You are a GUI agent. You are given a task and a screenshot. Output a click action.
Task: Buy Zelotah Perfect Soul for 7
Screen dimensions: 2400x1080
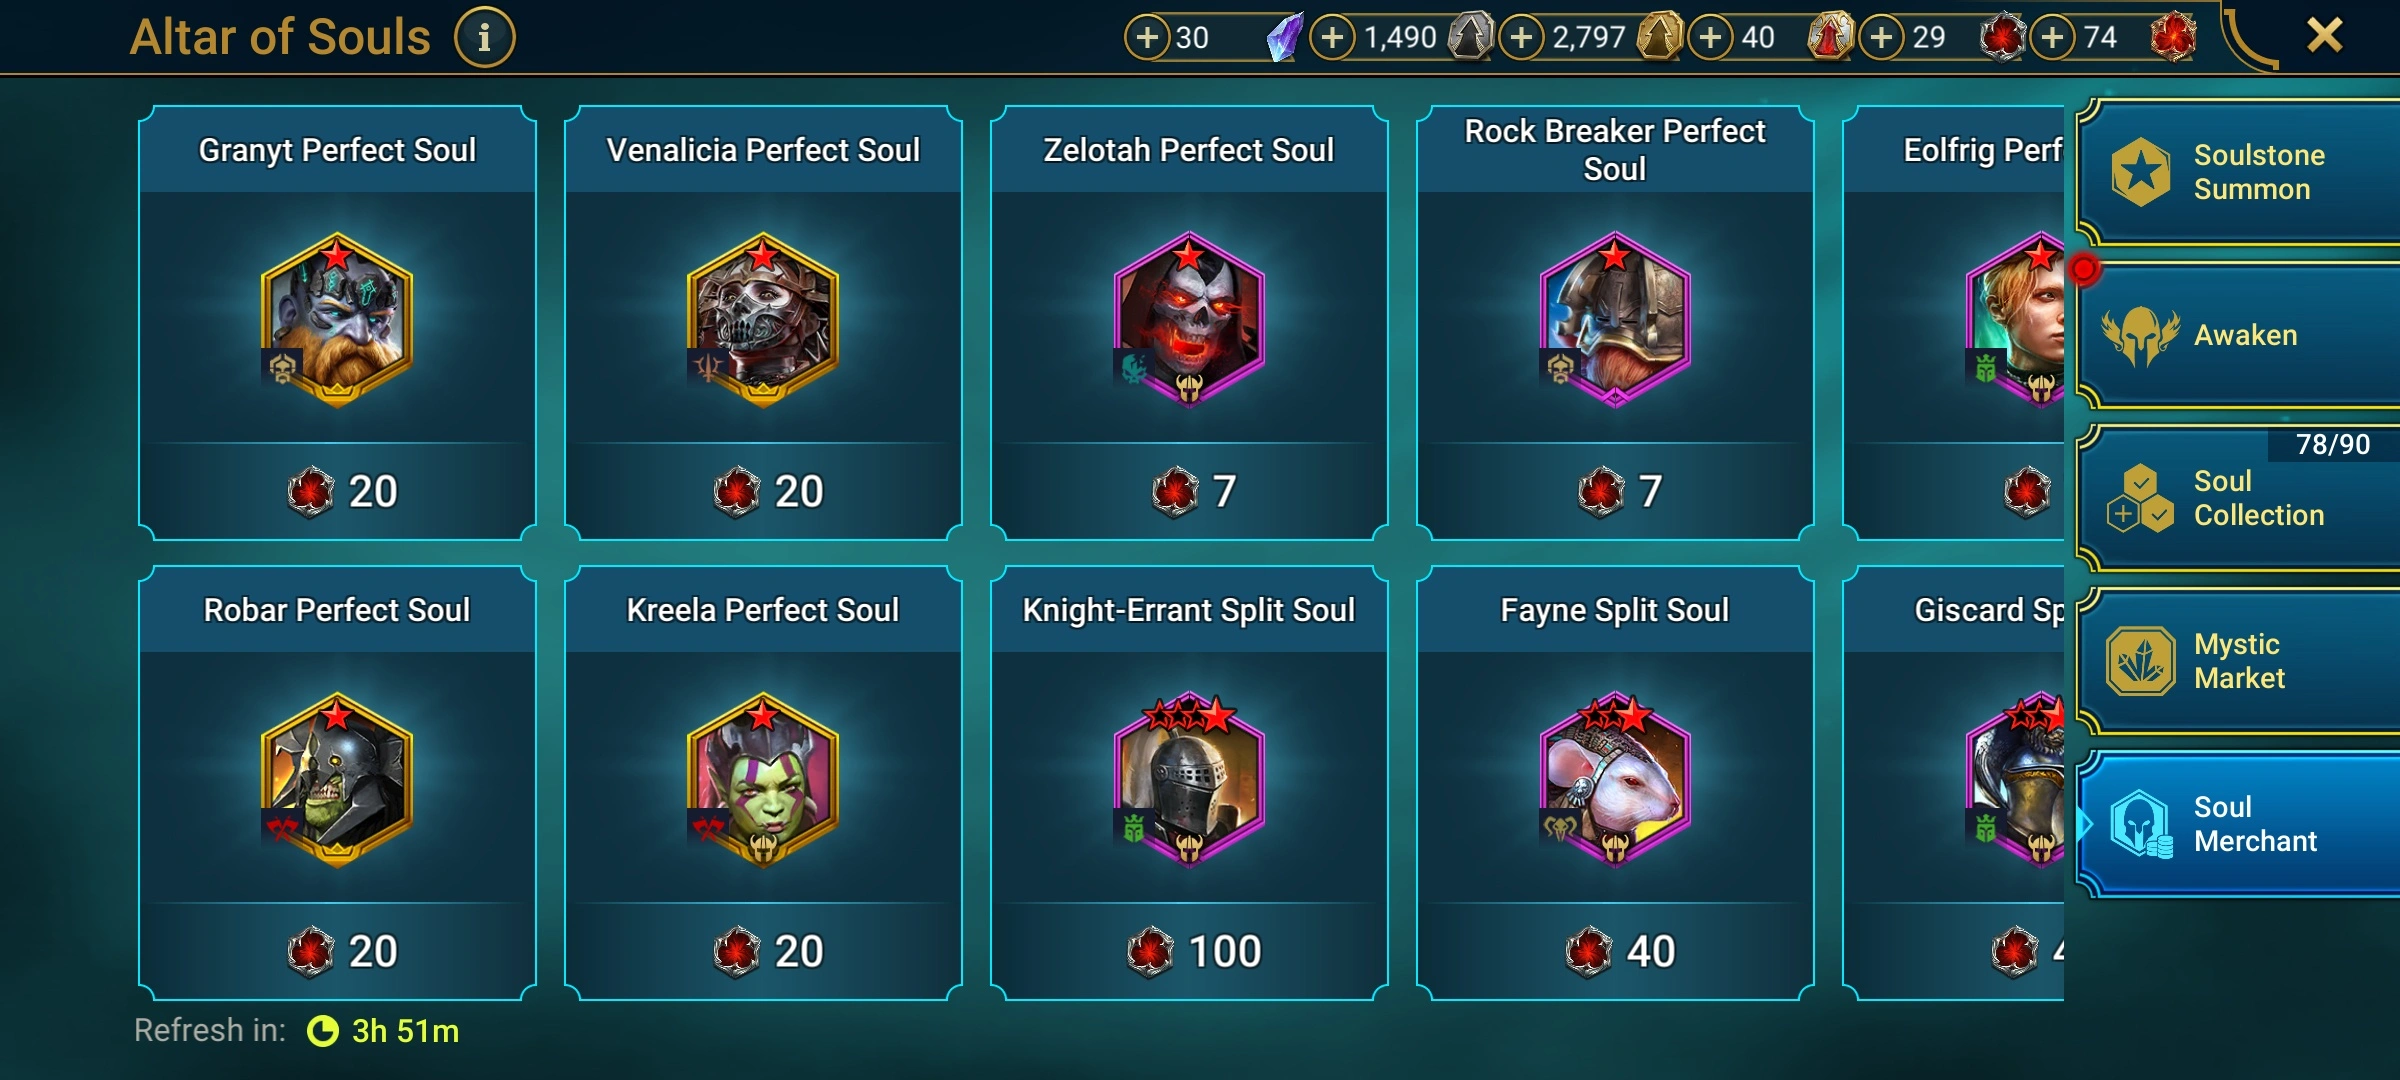[x=1189, y=491]
